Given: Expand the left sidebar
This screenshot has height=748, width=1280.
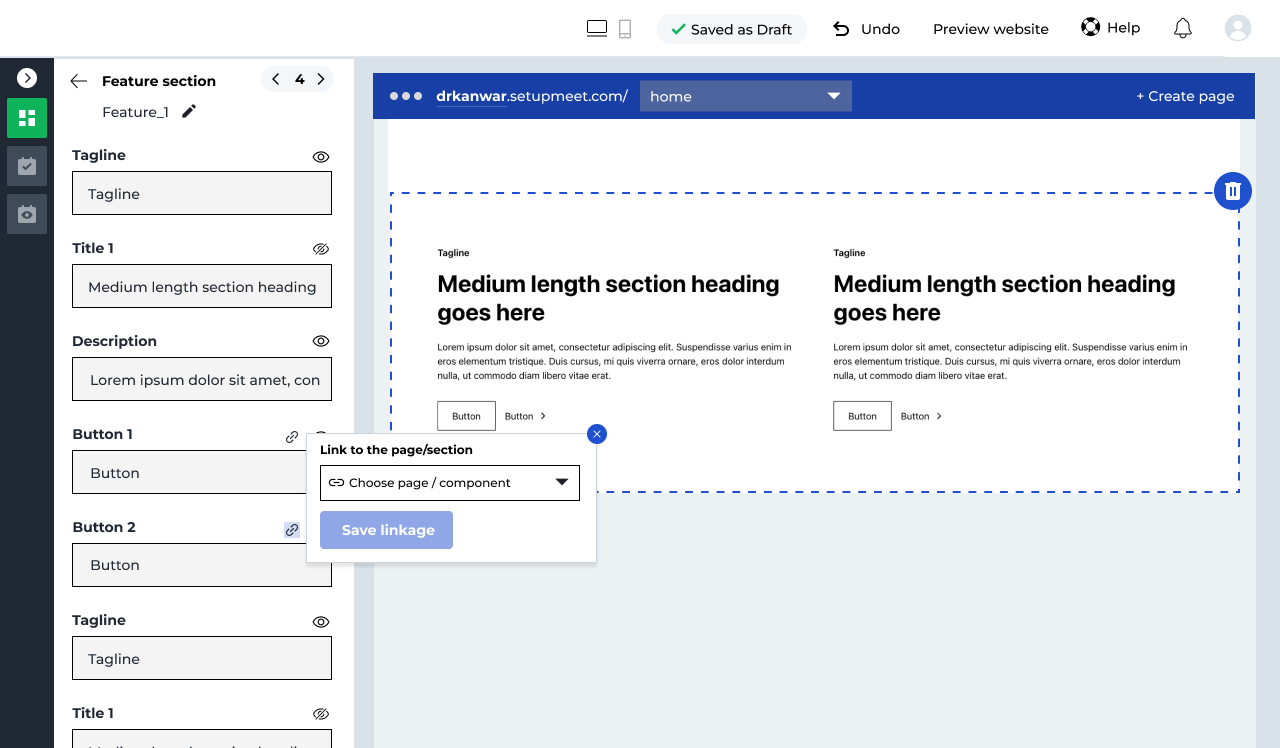Looking at the screenshot, I should pyautogui.click(x=27, y=77).
